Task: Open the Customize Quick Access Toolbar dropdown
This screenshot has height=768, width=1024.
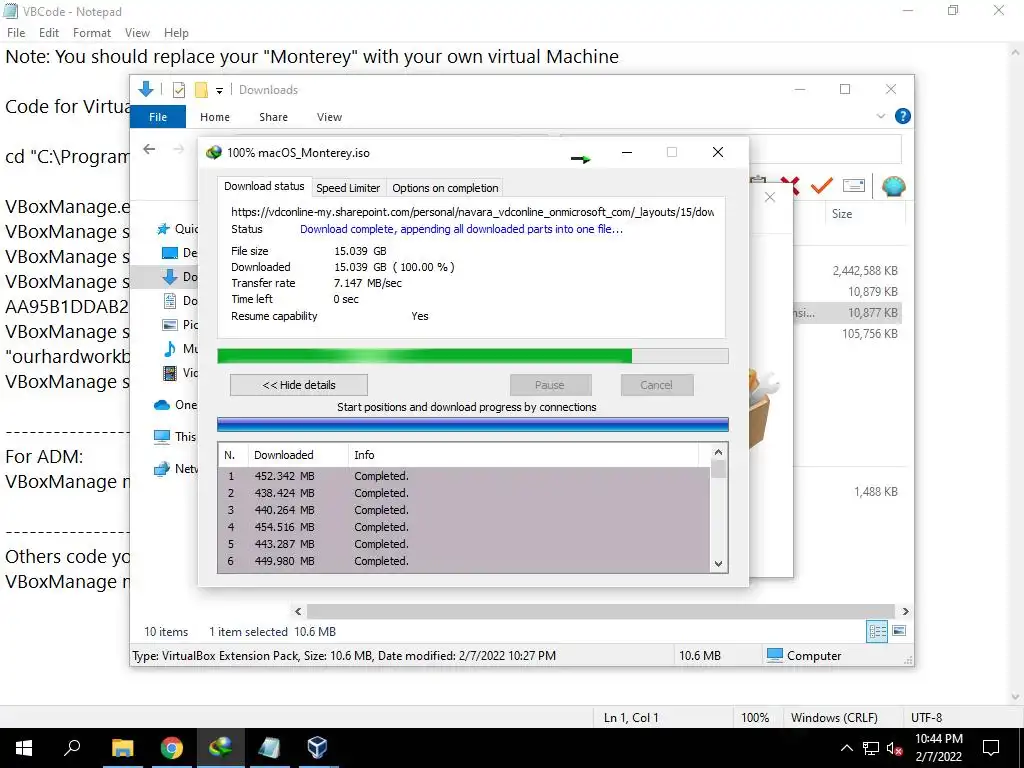Action: 219,91
